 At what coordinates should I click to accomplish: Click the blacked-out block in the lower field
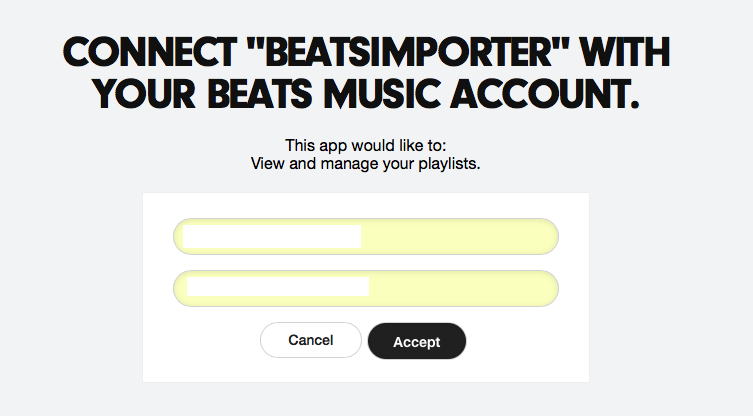click(278, 288)
